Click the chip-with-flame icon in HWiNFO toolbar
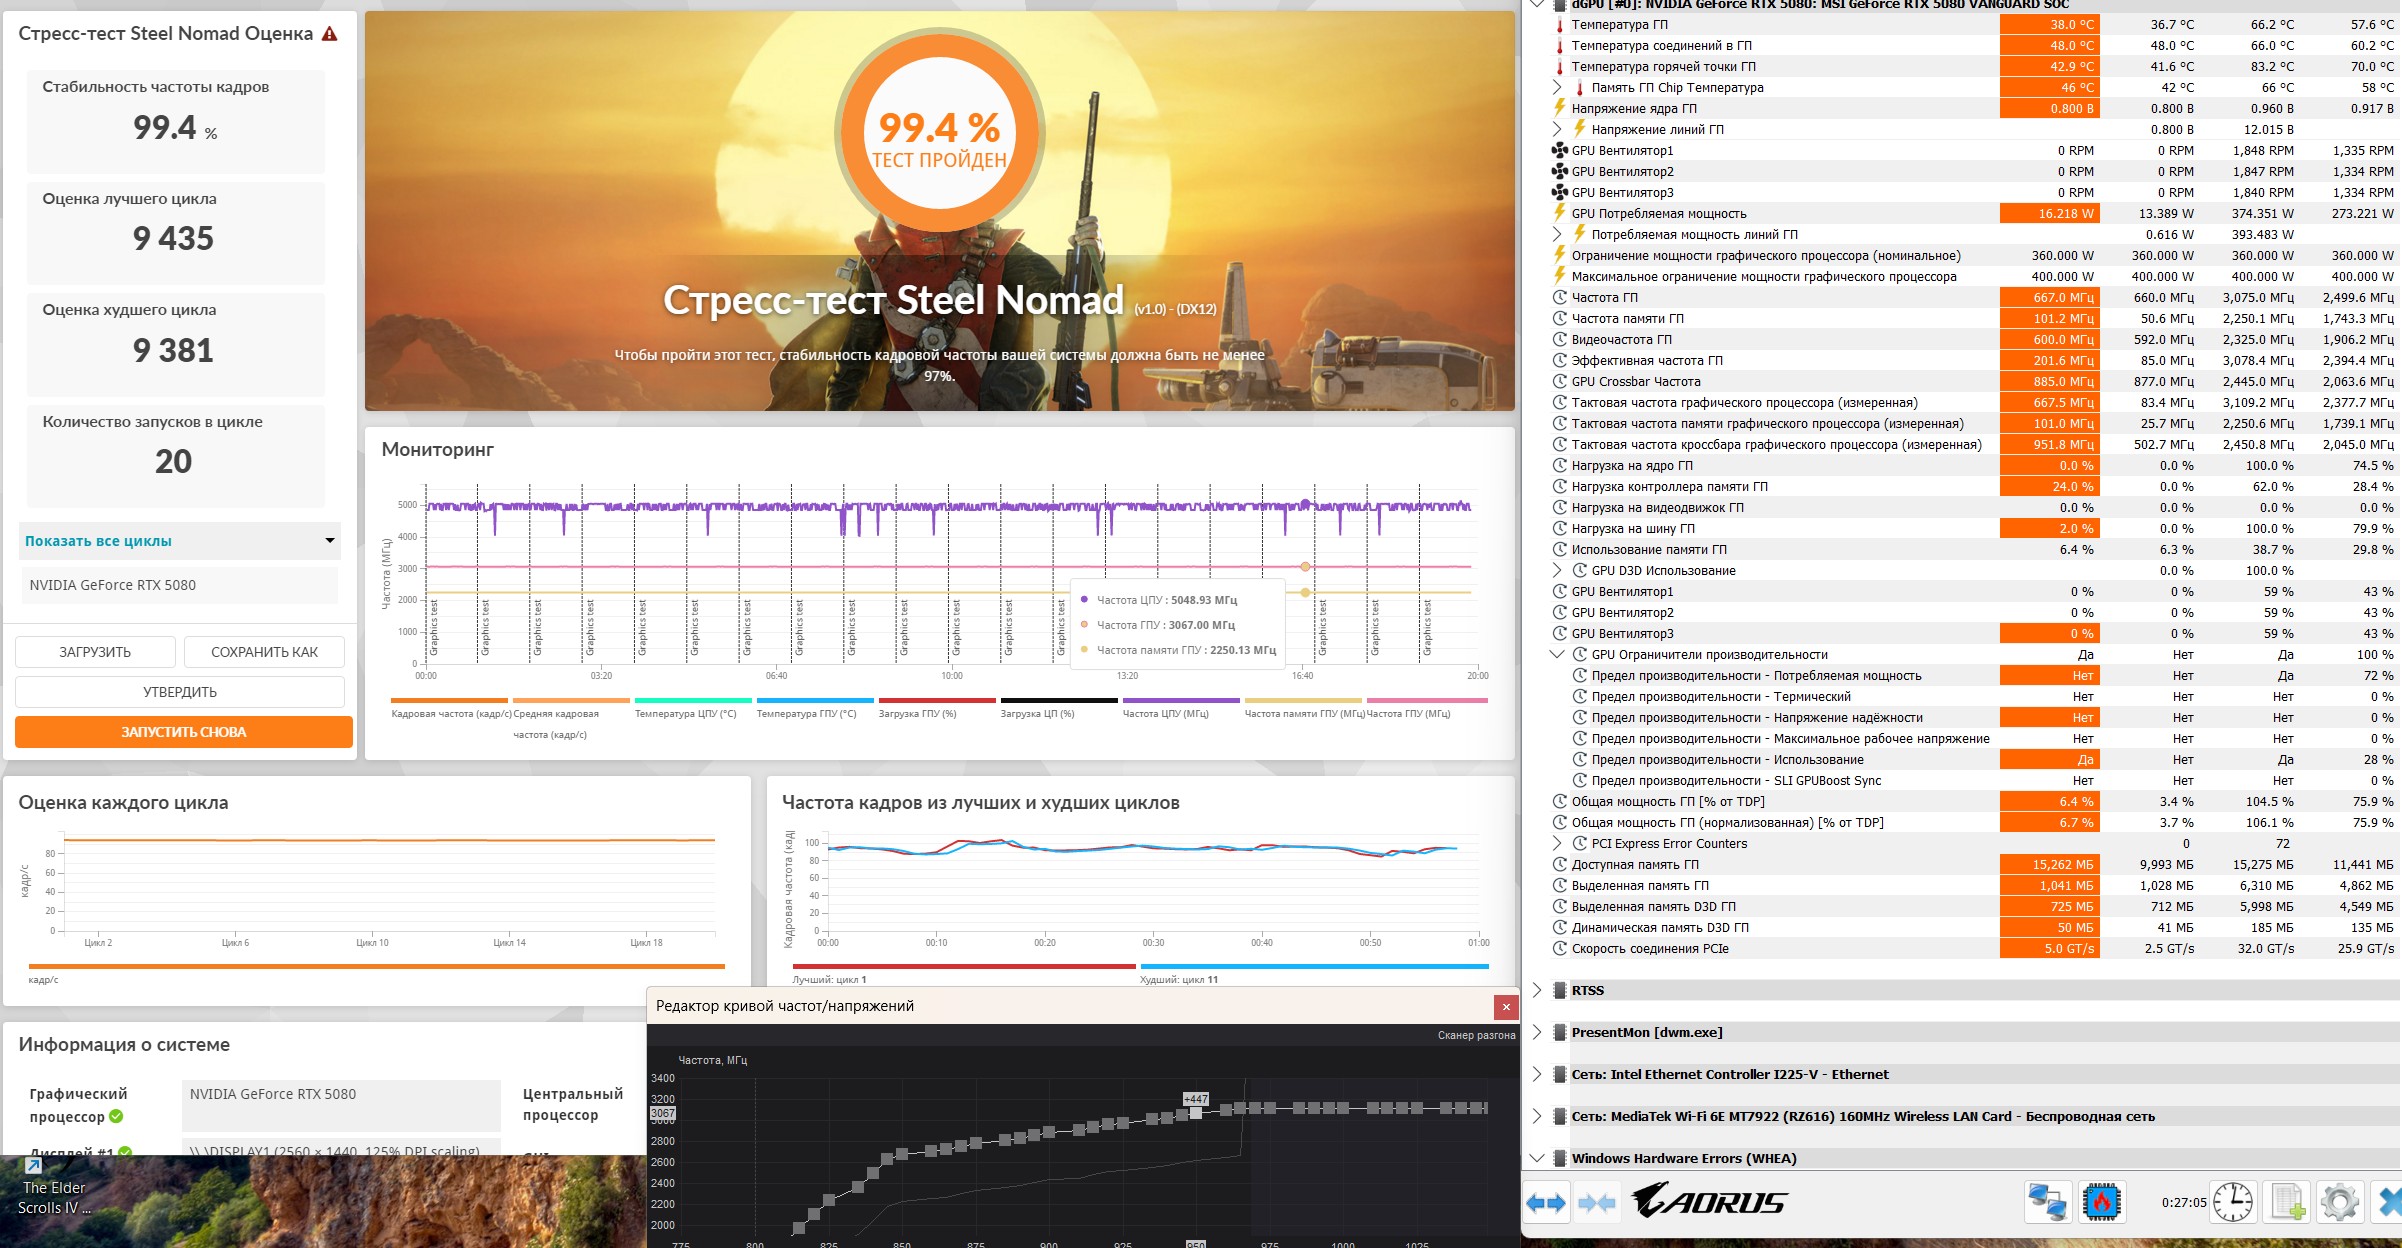 point(2102,1202)
